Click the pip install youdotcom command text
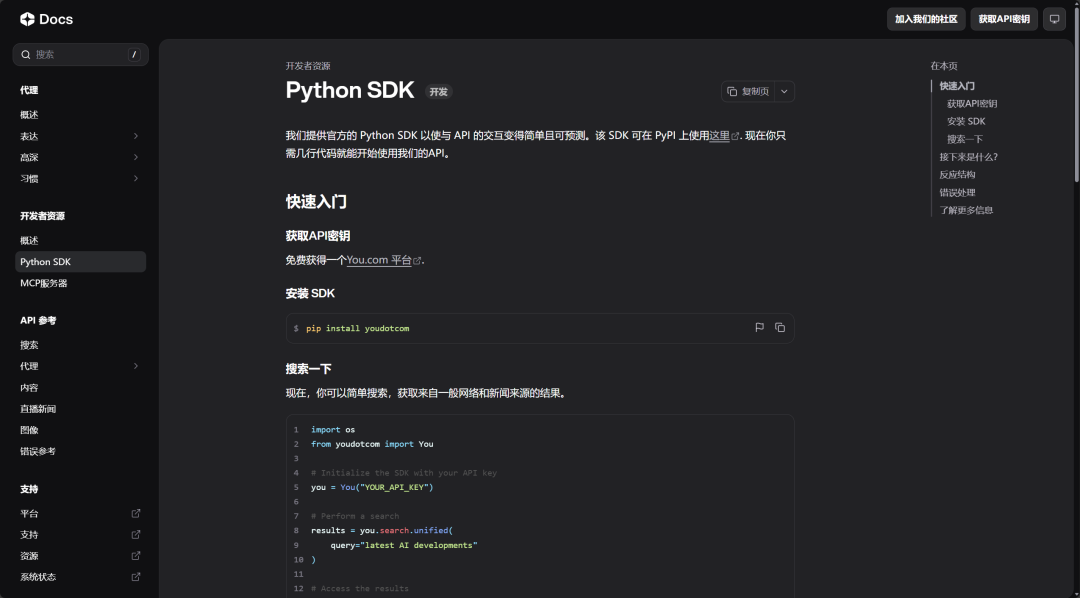 click(x=357, y=329)
